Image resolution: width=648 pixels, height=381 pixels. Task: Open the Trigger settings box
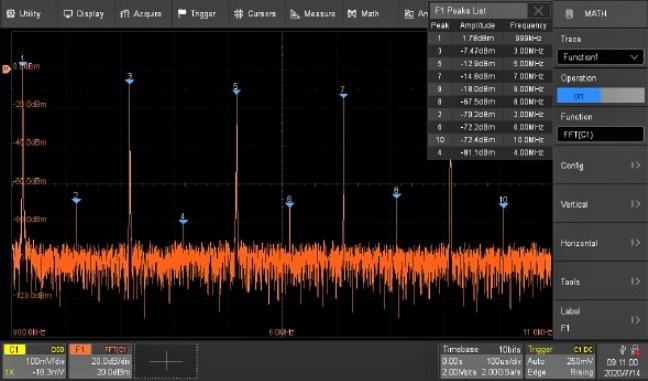pyautogui.click(x=560, y=361)
